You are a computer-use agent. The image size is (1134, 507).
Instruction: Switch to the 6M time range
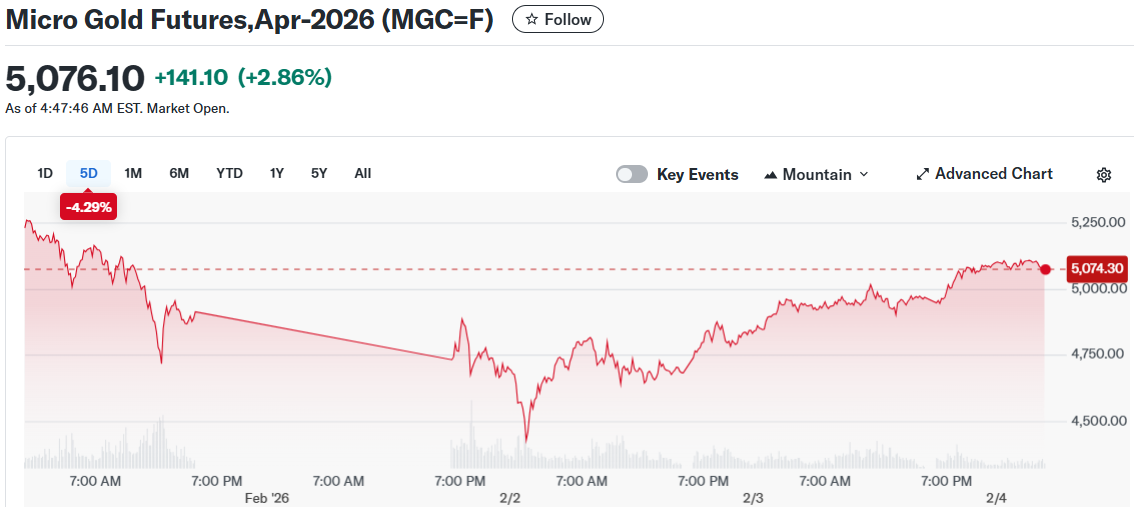coord(179,173)
